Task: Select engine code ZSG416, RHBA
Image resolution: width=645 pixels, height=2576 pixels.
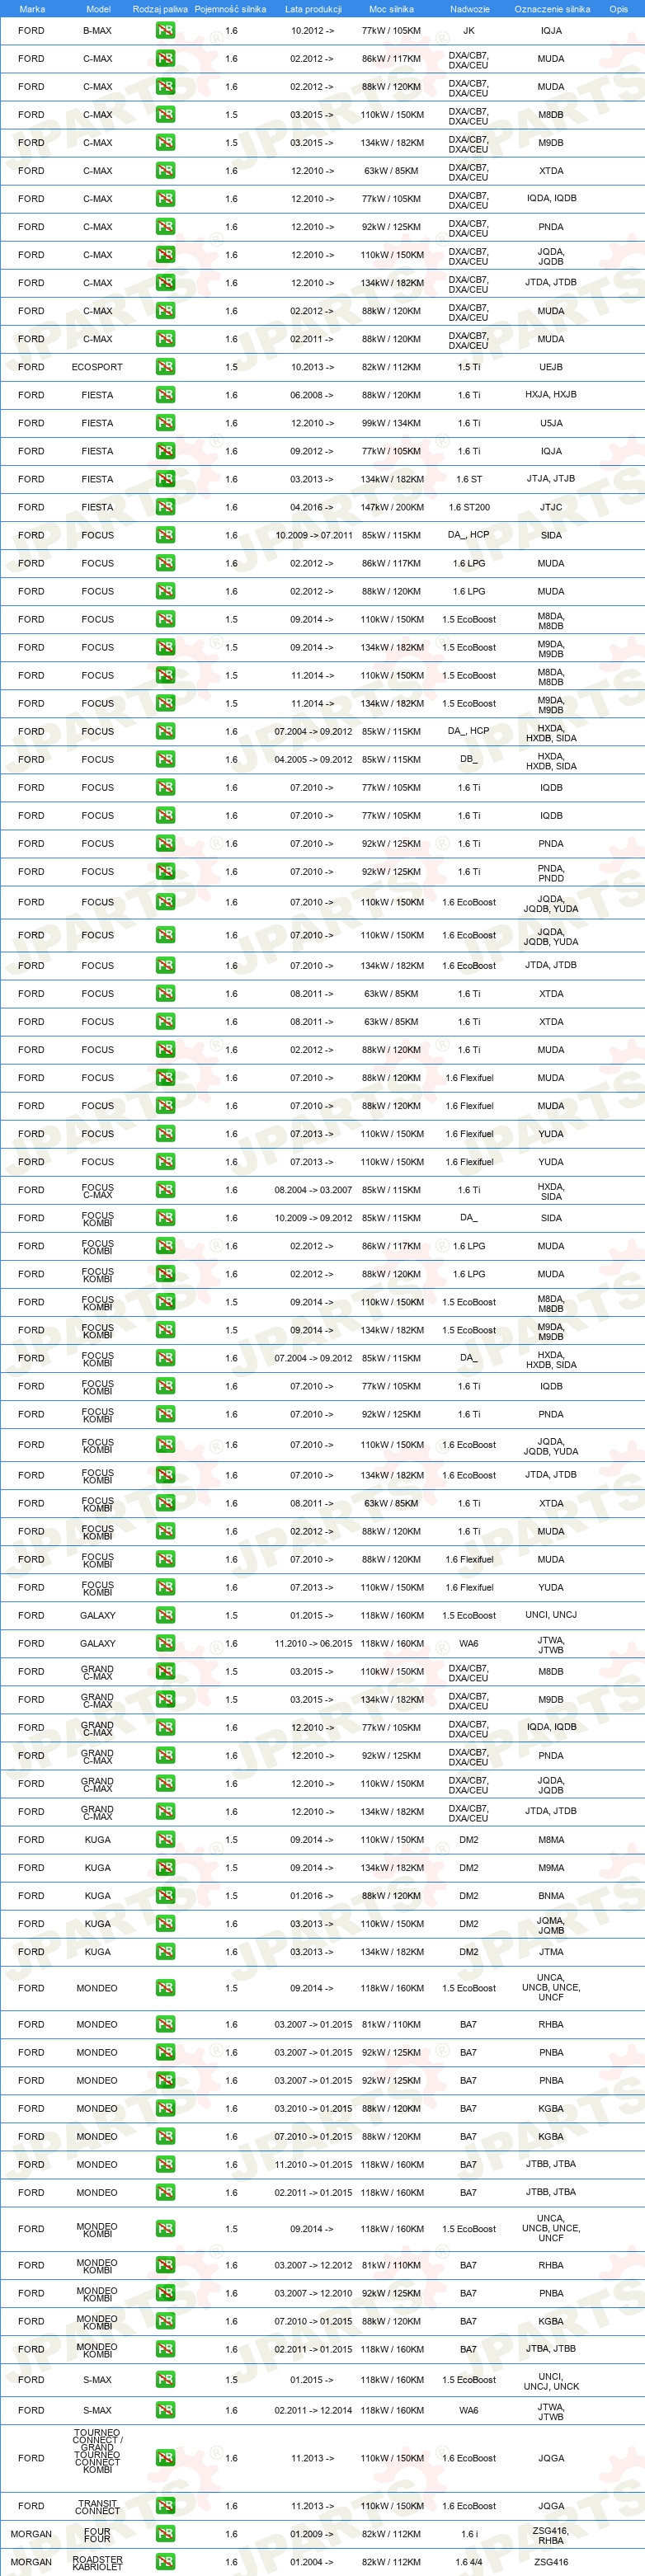Action: (551, 2534)
